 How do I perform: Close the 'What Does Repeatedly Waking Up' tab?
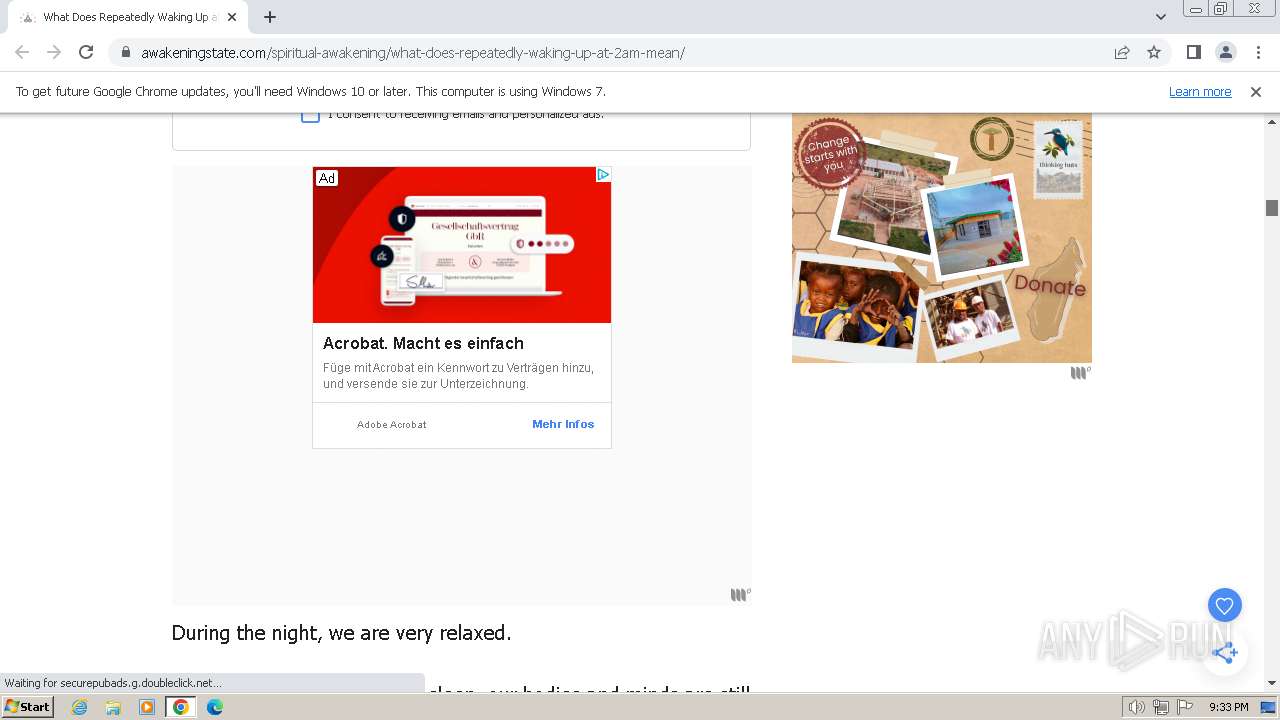click(x=232, y=17)
